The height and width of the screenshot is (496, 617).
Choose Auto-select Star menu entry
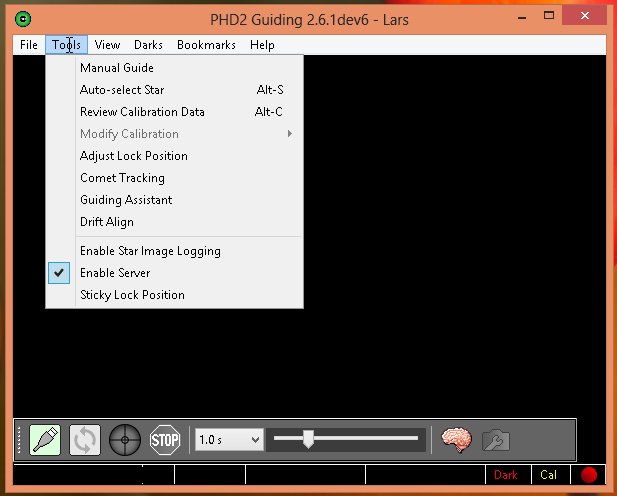174,90
